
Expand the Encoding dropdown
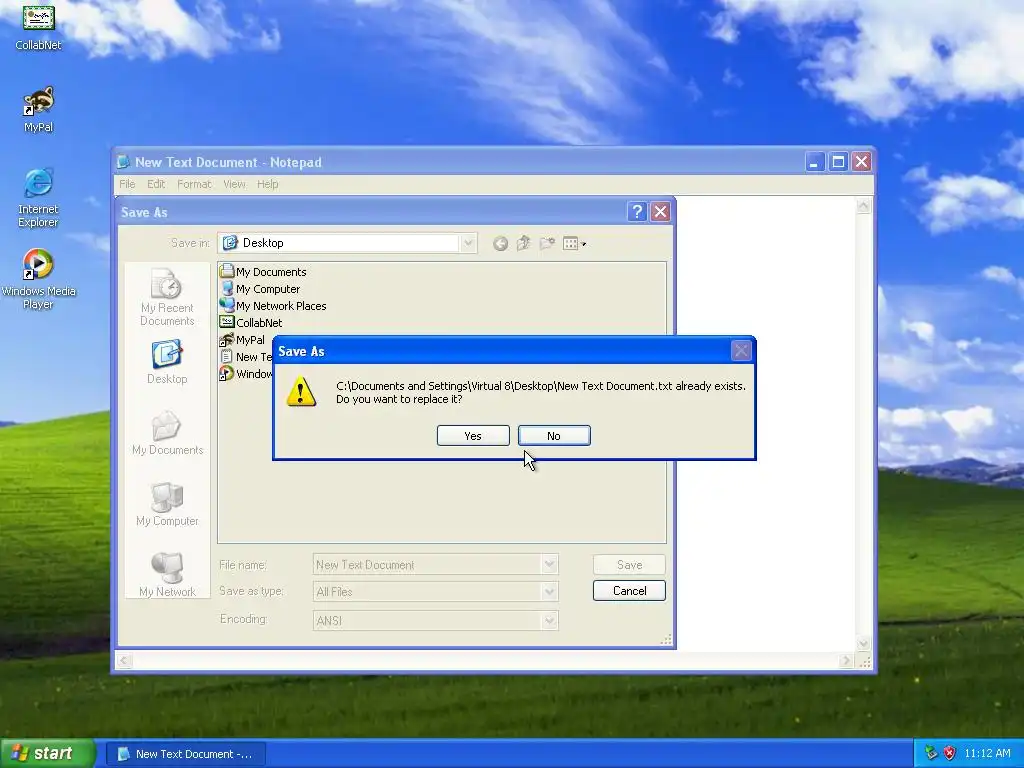pyautogui.click(x=549, y=620)
